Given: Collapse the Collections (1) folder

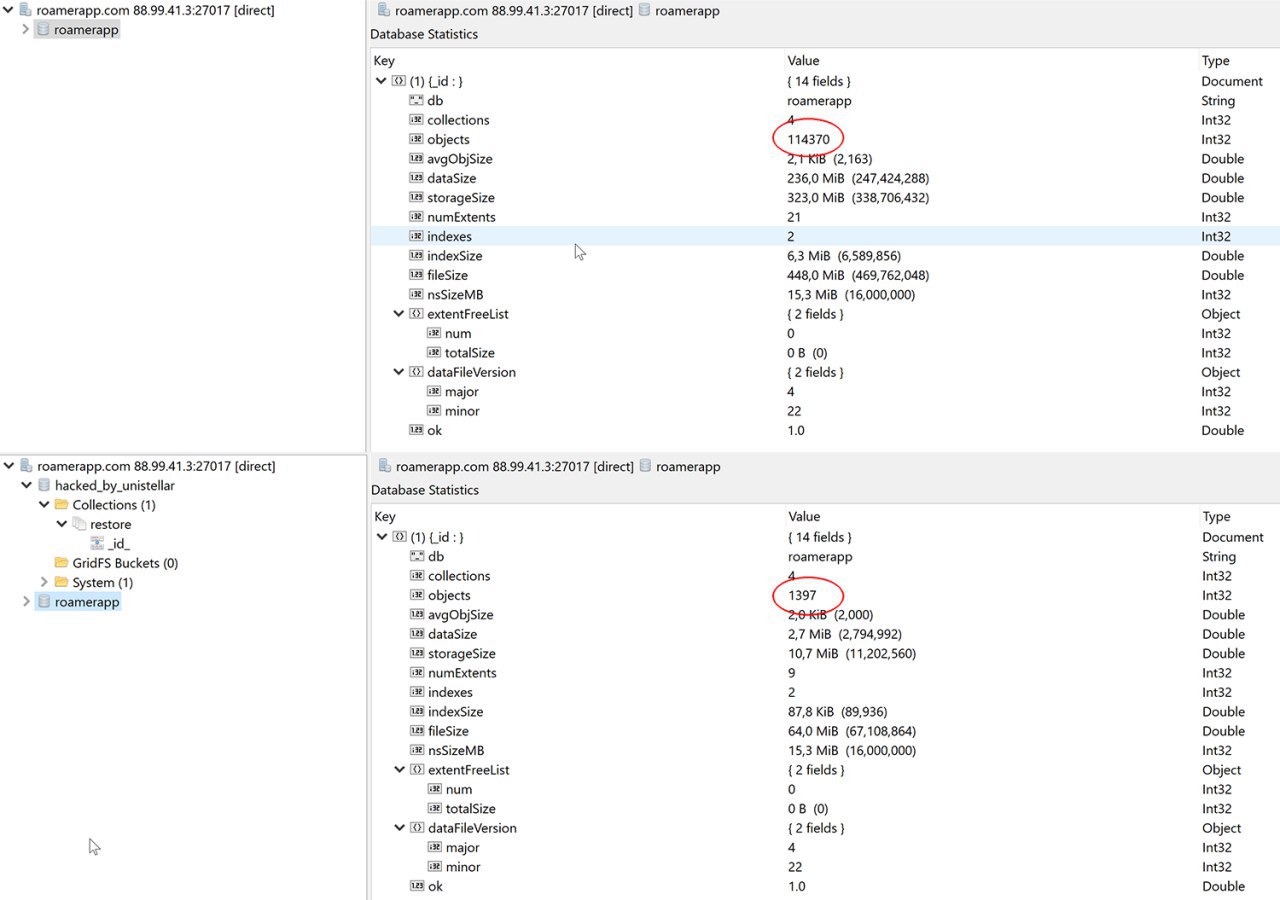Looking at the screenshot, I should pyautogui.click(x=44, y=505).
